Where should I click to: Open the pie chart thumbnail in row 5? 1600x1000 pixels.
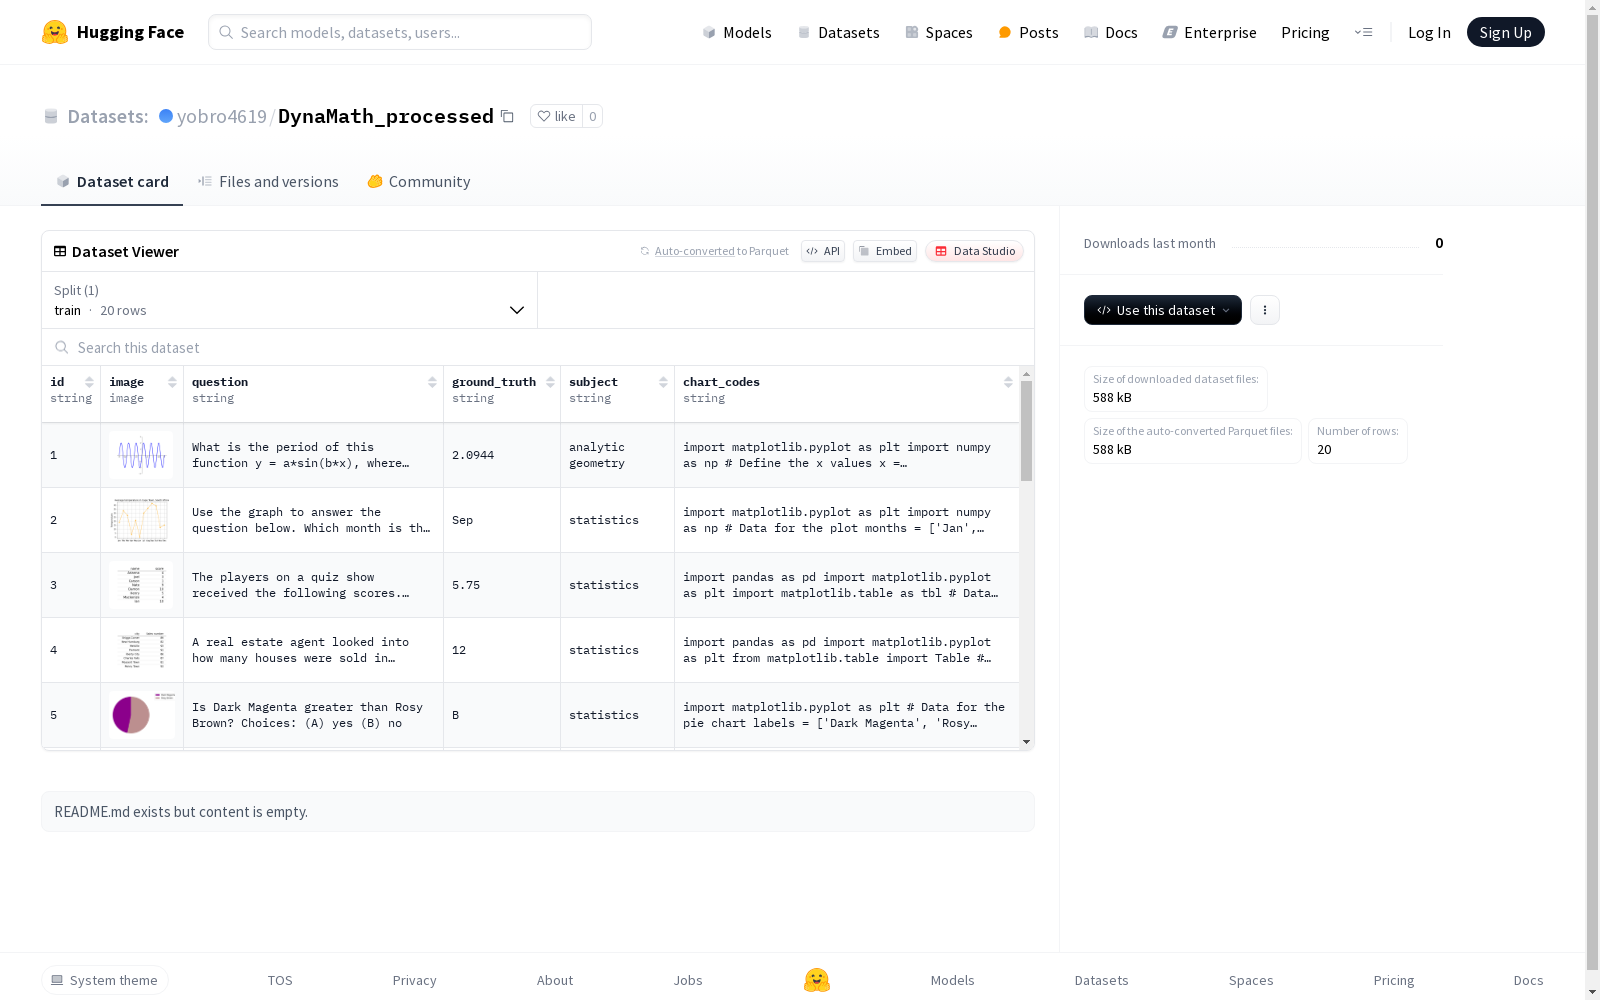click(x=141, y=715)
